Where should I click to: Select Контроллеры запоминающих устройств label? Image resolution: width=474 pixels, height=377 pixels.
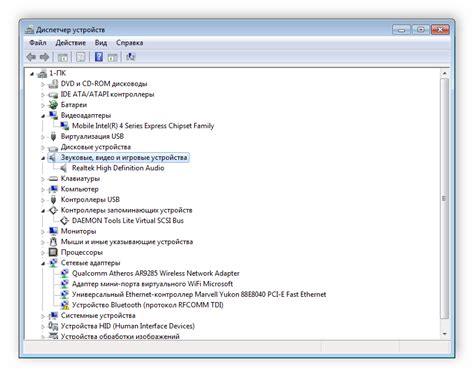[126, 210]
